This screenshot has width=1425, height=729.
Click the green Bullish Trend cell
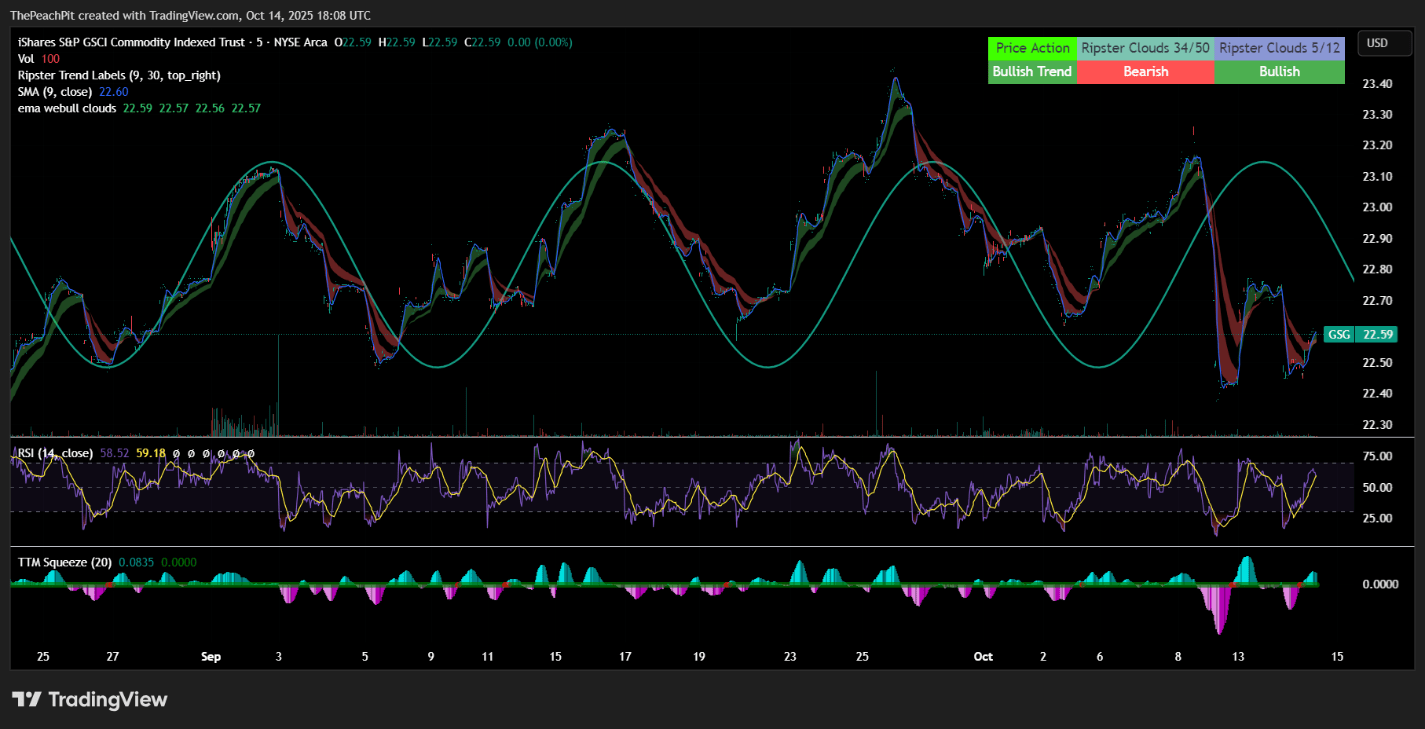point(1032,72)
